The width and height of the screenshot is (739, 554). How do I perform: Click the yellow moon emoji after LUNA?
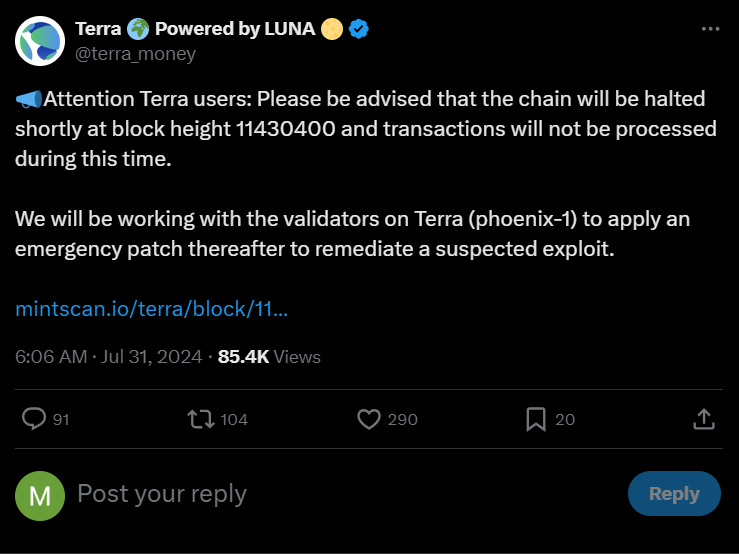pyautogui.click(x=332, y=29)
